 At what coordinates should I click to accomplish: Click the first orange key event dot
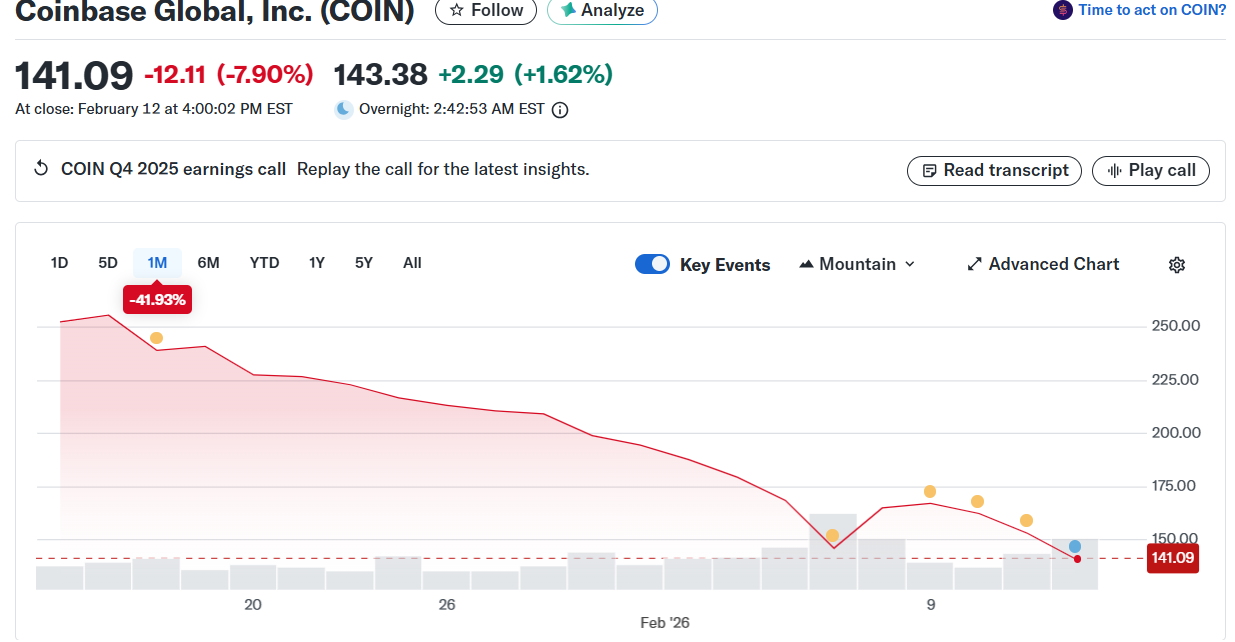pos(156,338)
